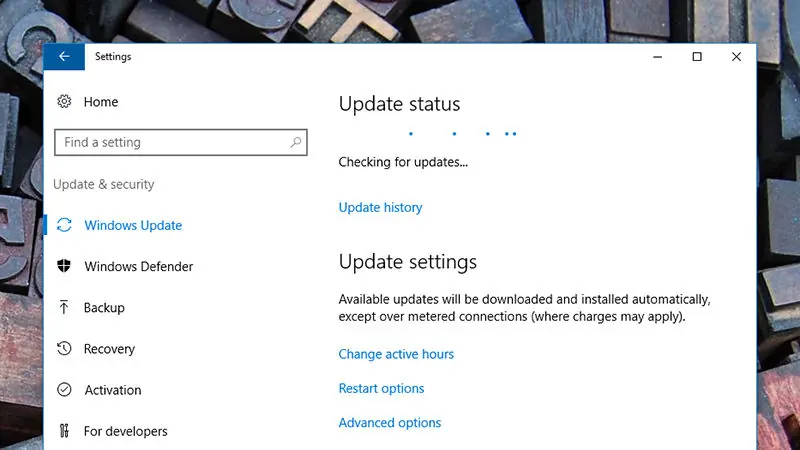Click the magnifier search icon
The height and width of the screenshot is (450, 800).
tap(296, 142)
